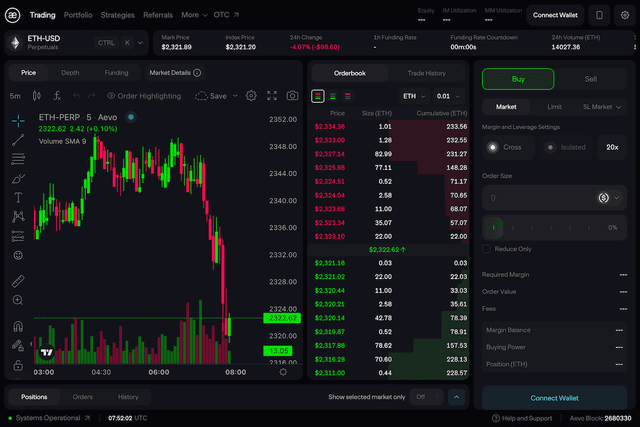Take a chart snapshot with camera icon

point(292,96)
